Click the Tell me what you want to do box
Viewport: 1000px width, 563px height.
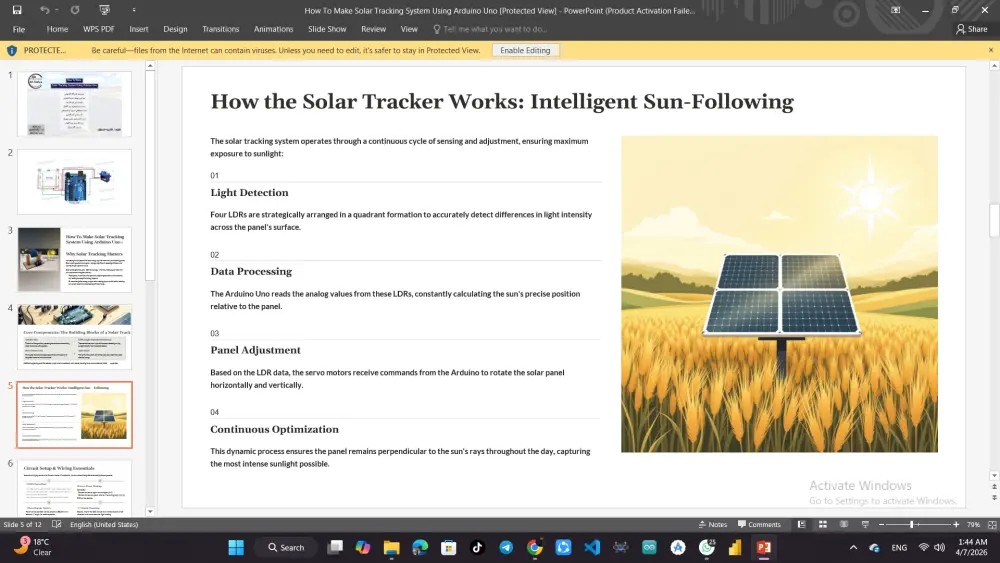tap(490, 29)
